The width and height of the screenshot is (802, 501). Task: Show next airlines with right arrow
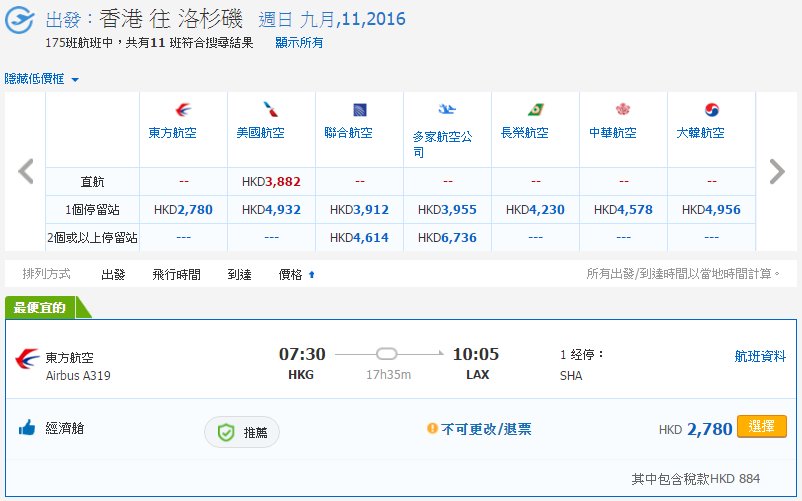pyautogui.click(x=777, y=171)
